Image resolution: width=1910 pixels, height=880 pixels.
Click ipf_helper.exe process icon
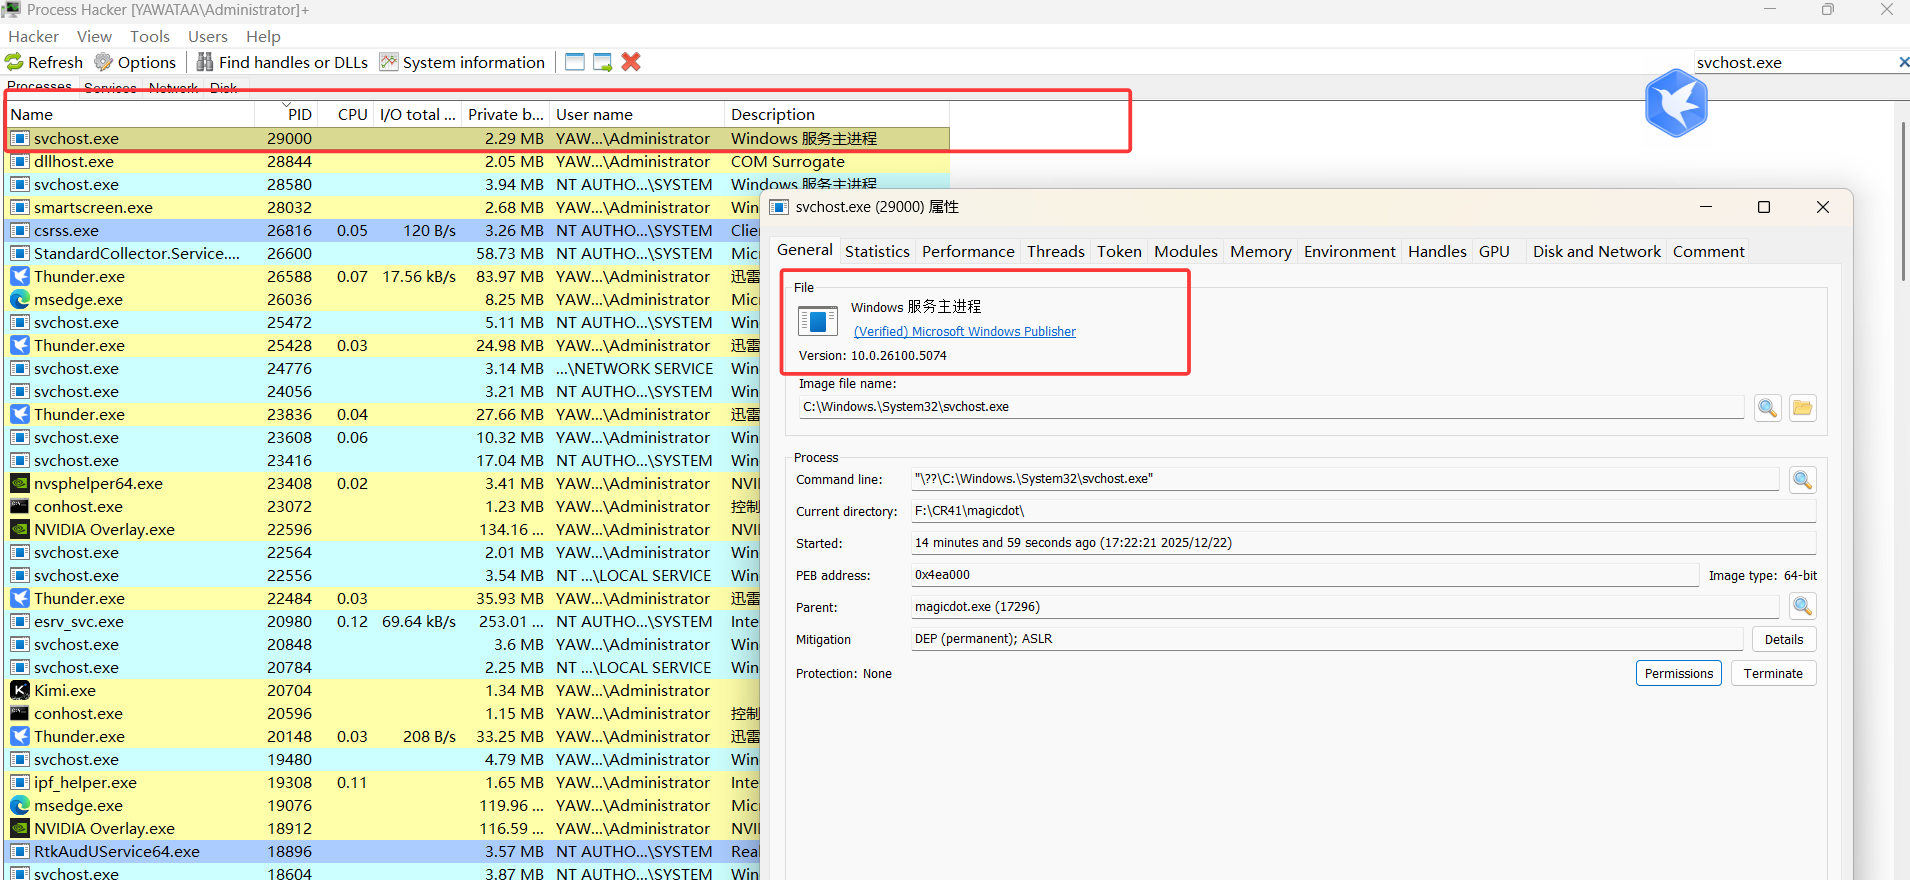pos(20,782)
